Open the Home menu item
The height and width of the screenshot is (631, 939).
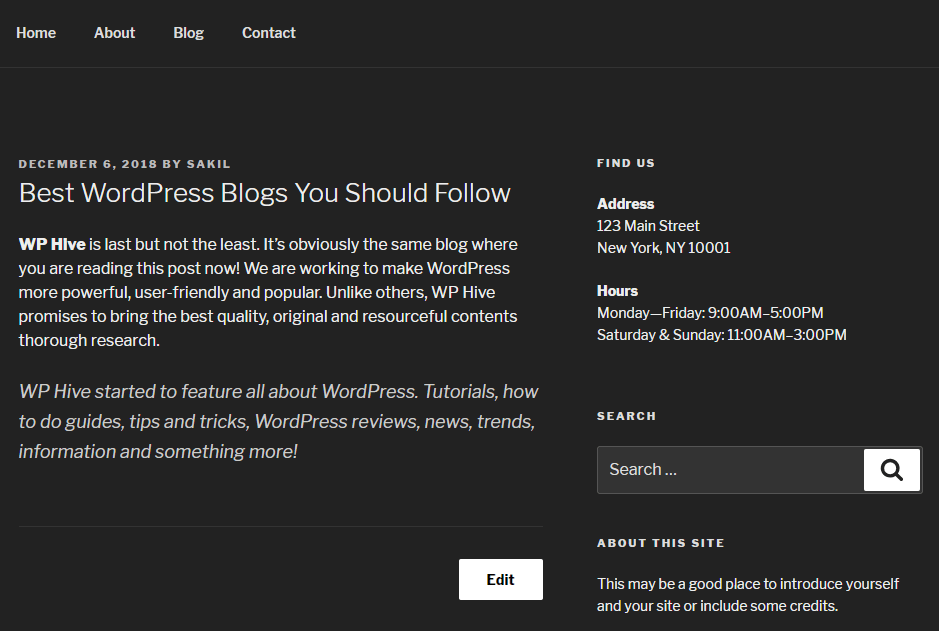pyautogui.click(x=36, y=33)
